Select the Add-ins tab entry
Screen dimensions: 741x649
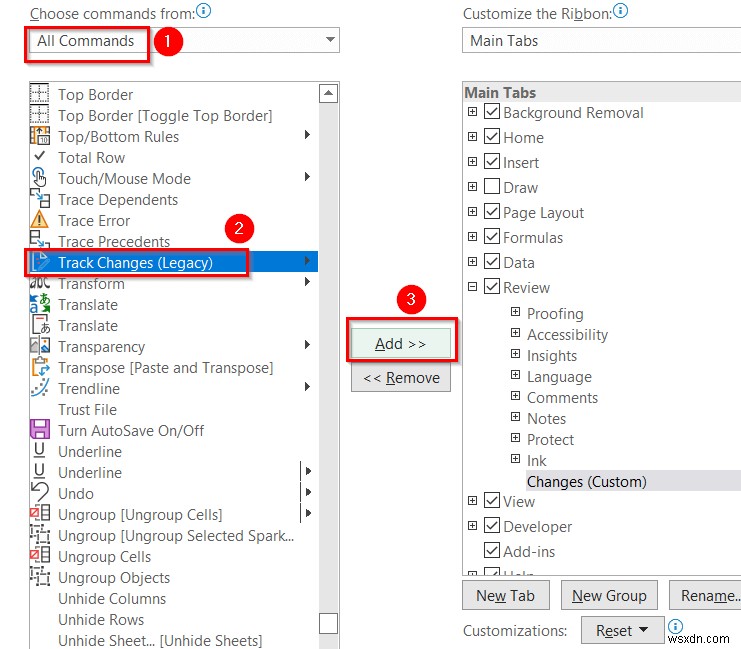click(529, 551)
